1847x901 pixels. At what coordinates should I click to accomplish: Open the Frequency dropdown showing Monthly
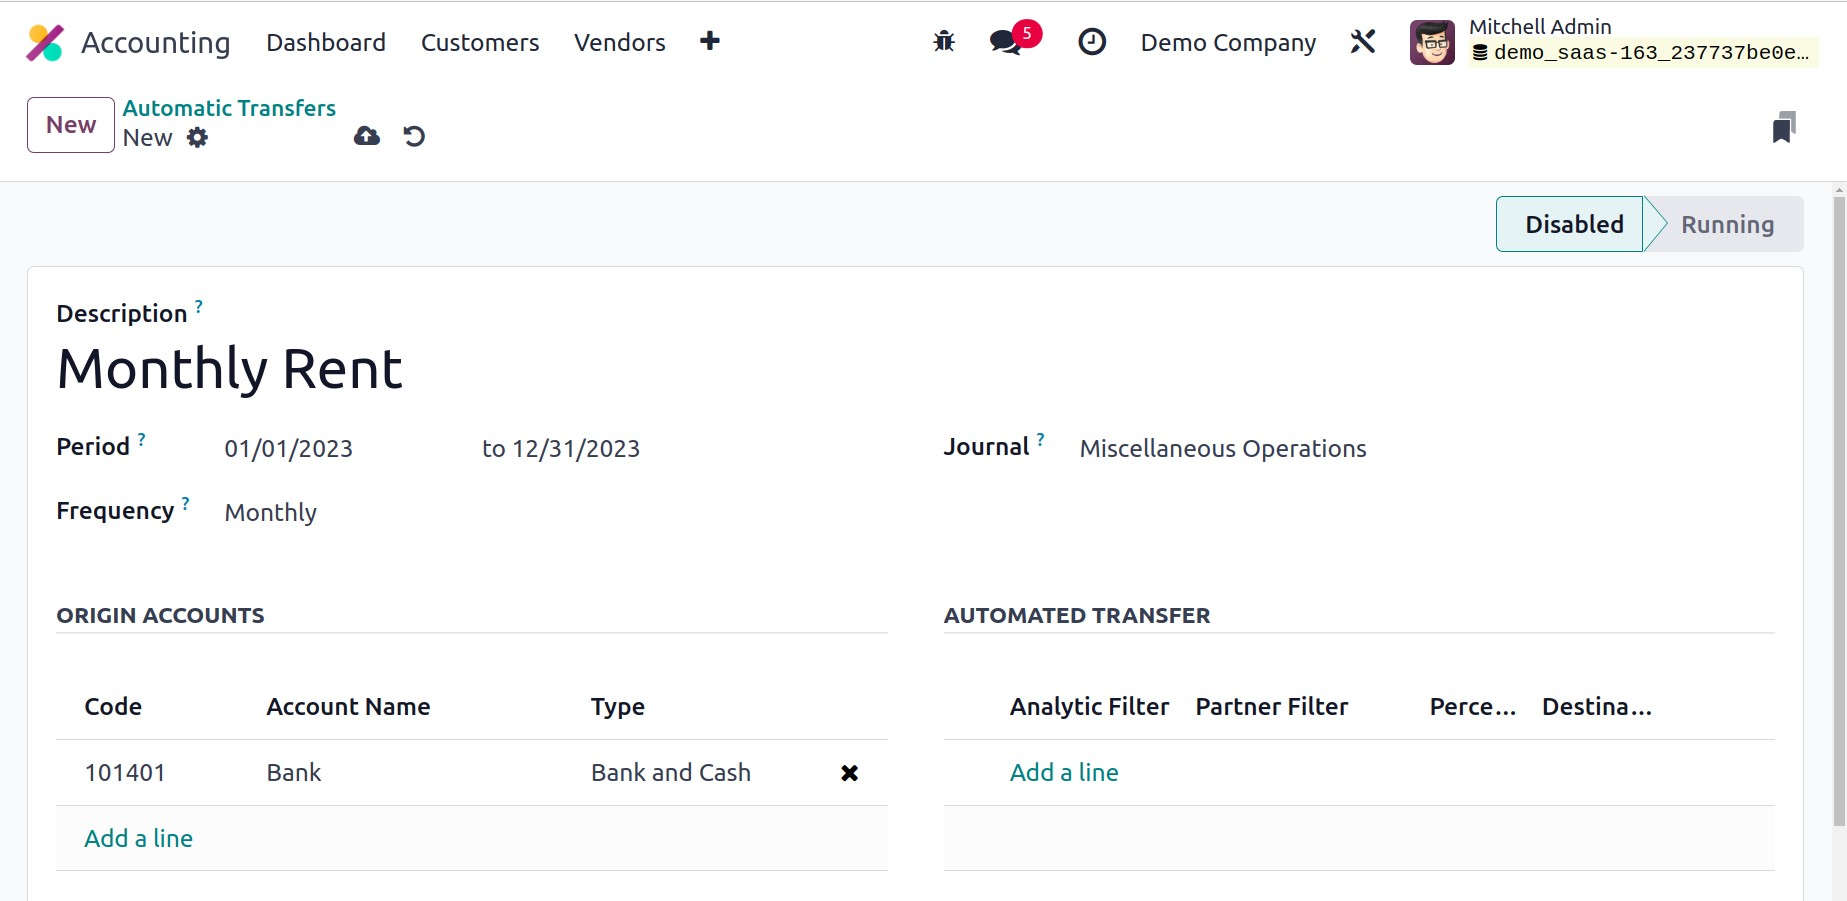pyautogui.click(x=271, y=513)
